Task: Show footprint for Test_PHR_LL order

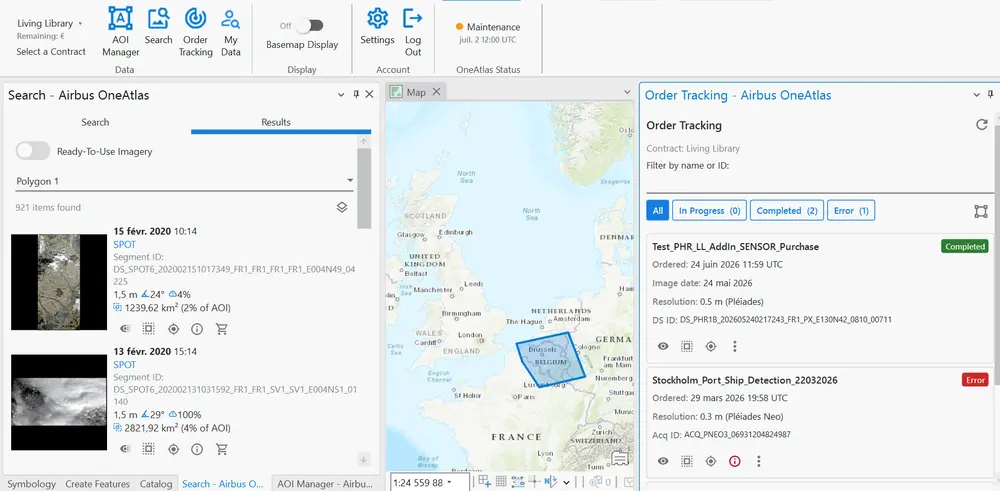Action: (x=687, y=346)
